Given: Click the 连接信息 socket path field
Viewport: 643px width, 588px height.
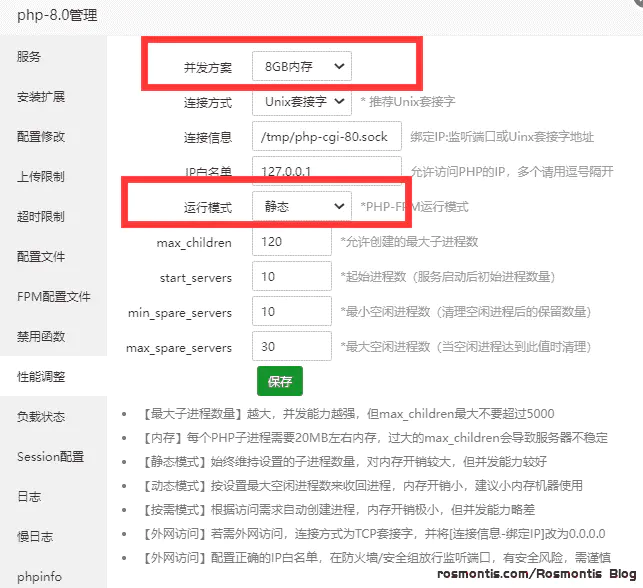Looking at the screenshot, I should click(x=327, y=136).
